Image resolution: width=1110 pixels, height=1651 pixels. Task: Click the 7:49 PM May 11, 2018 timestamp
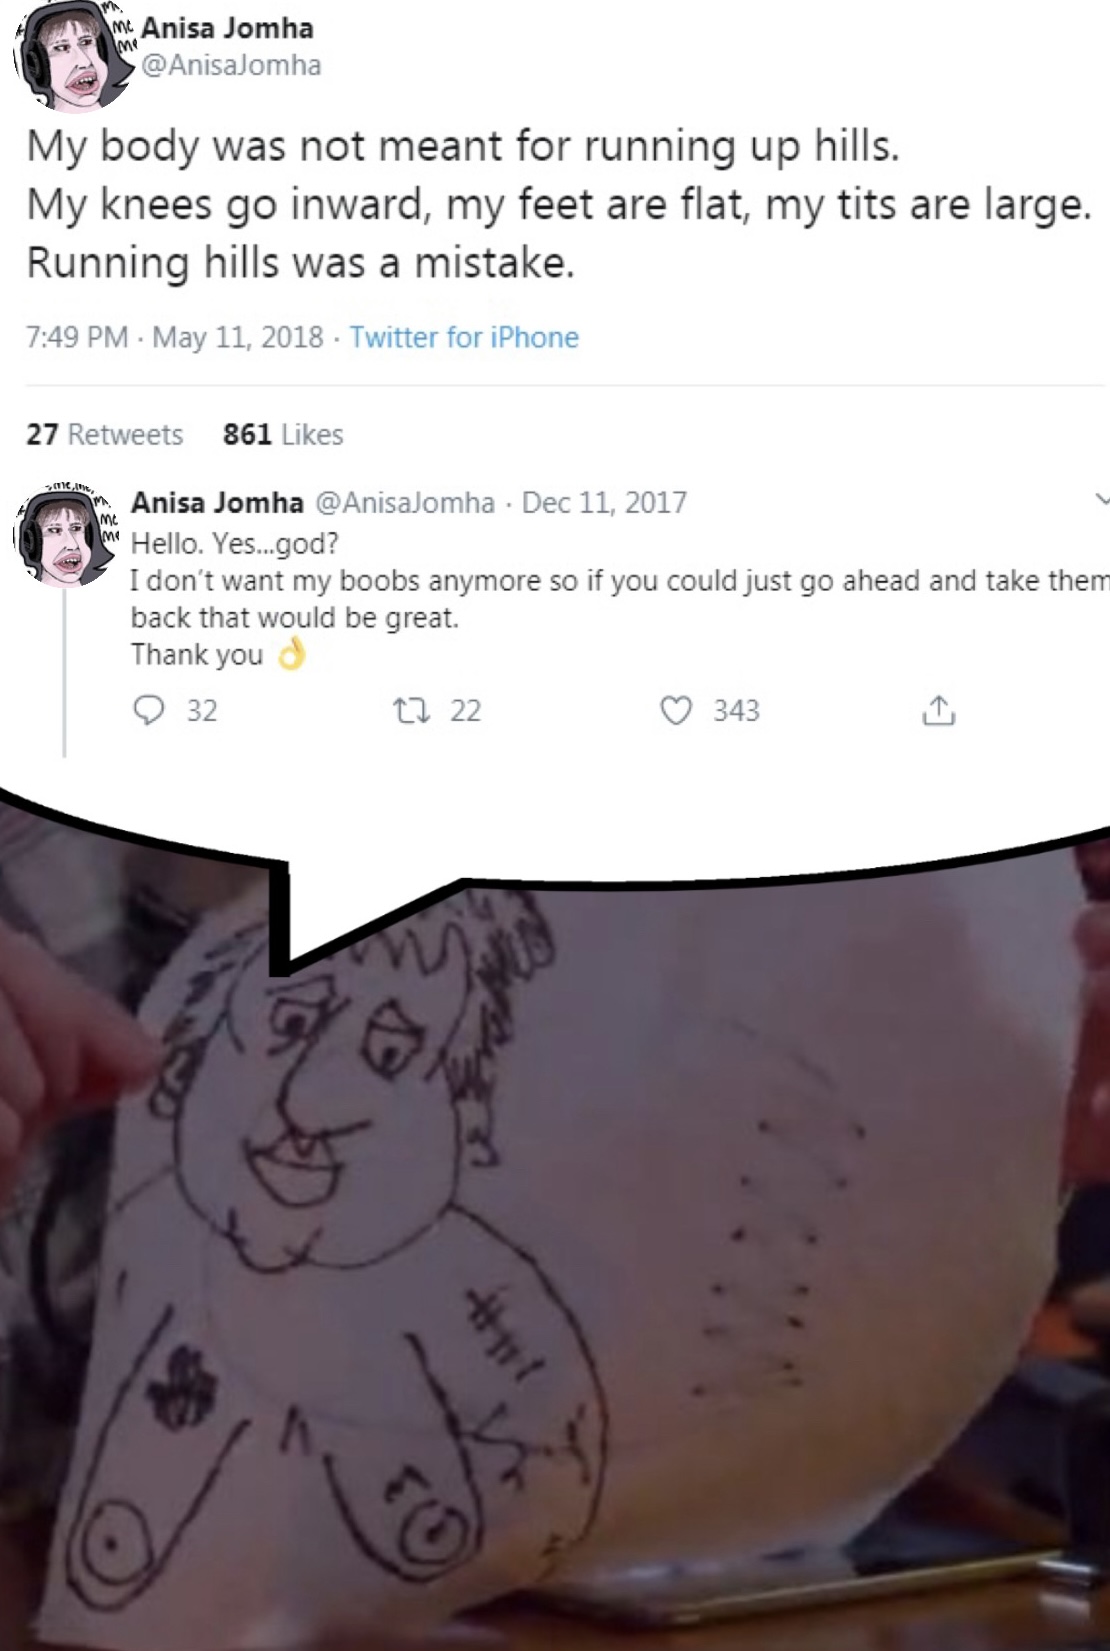tap(175, 337)
